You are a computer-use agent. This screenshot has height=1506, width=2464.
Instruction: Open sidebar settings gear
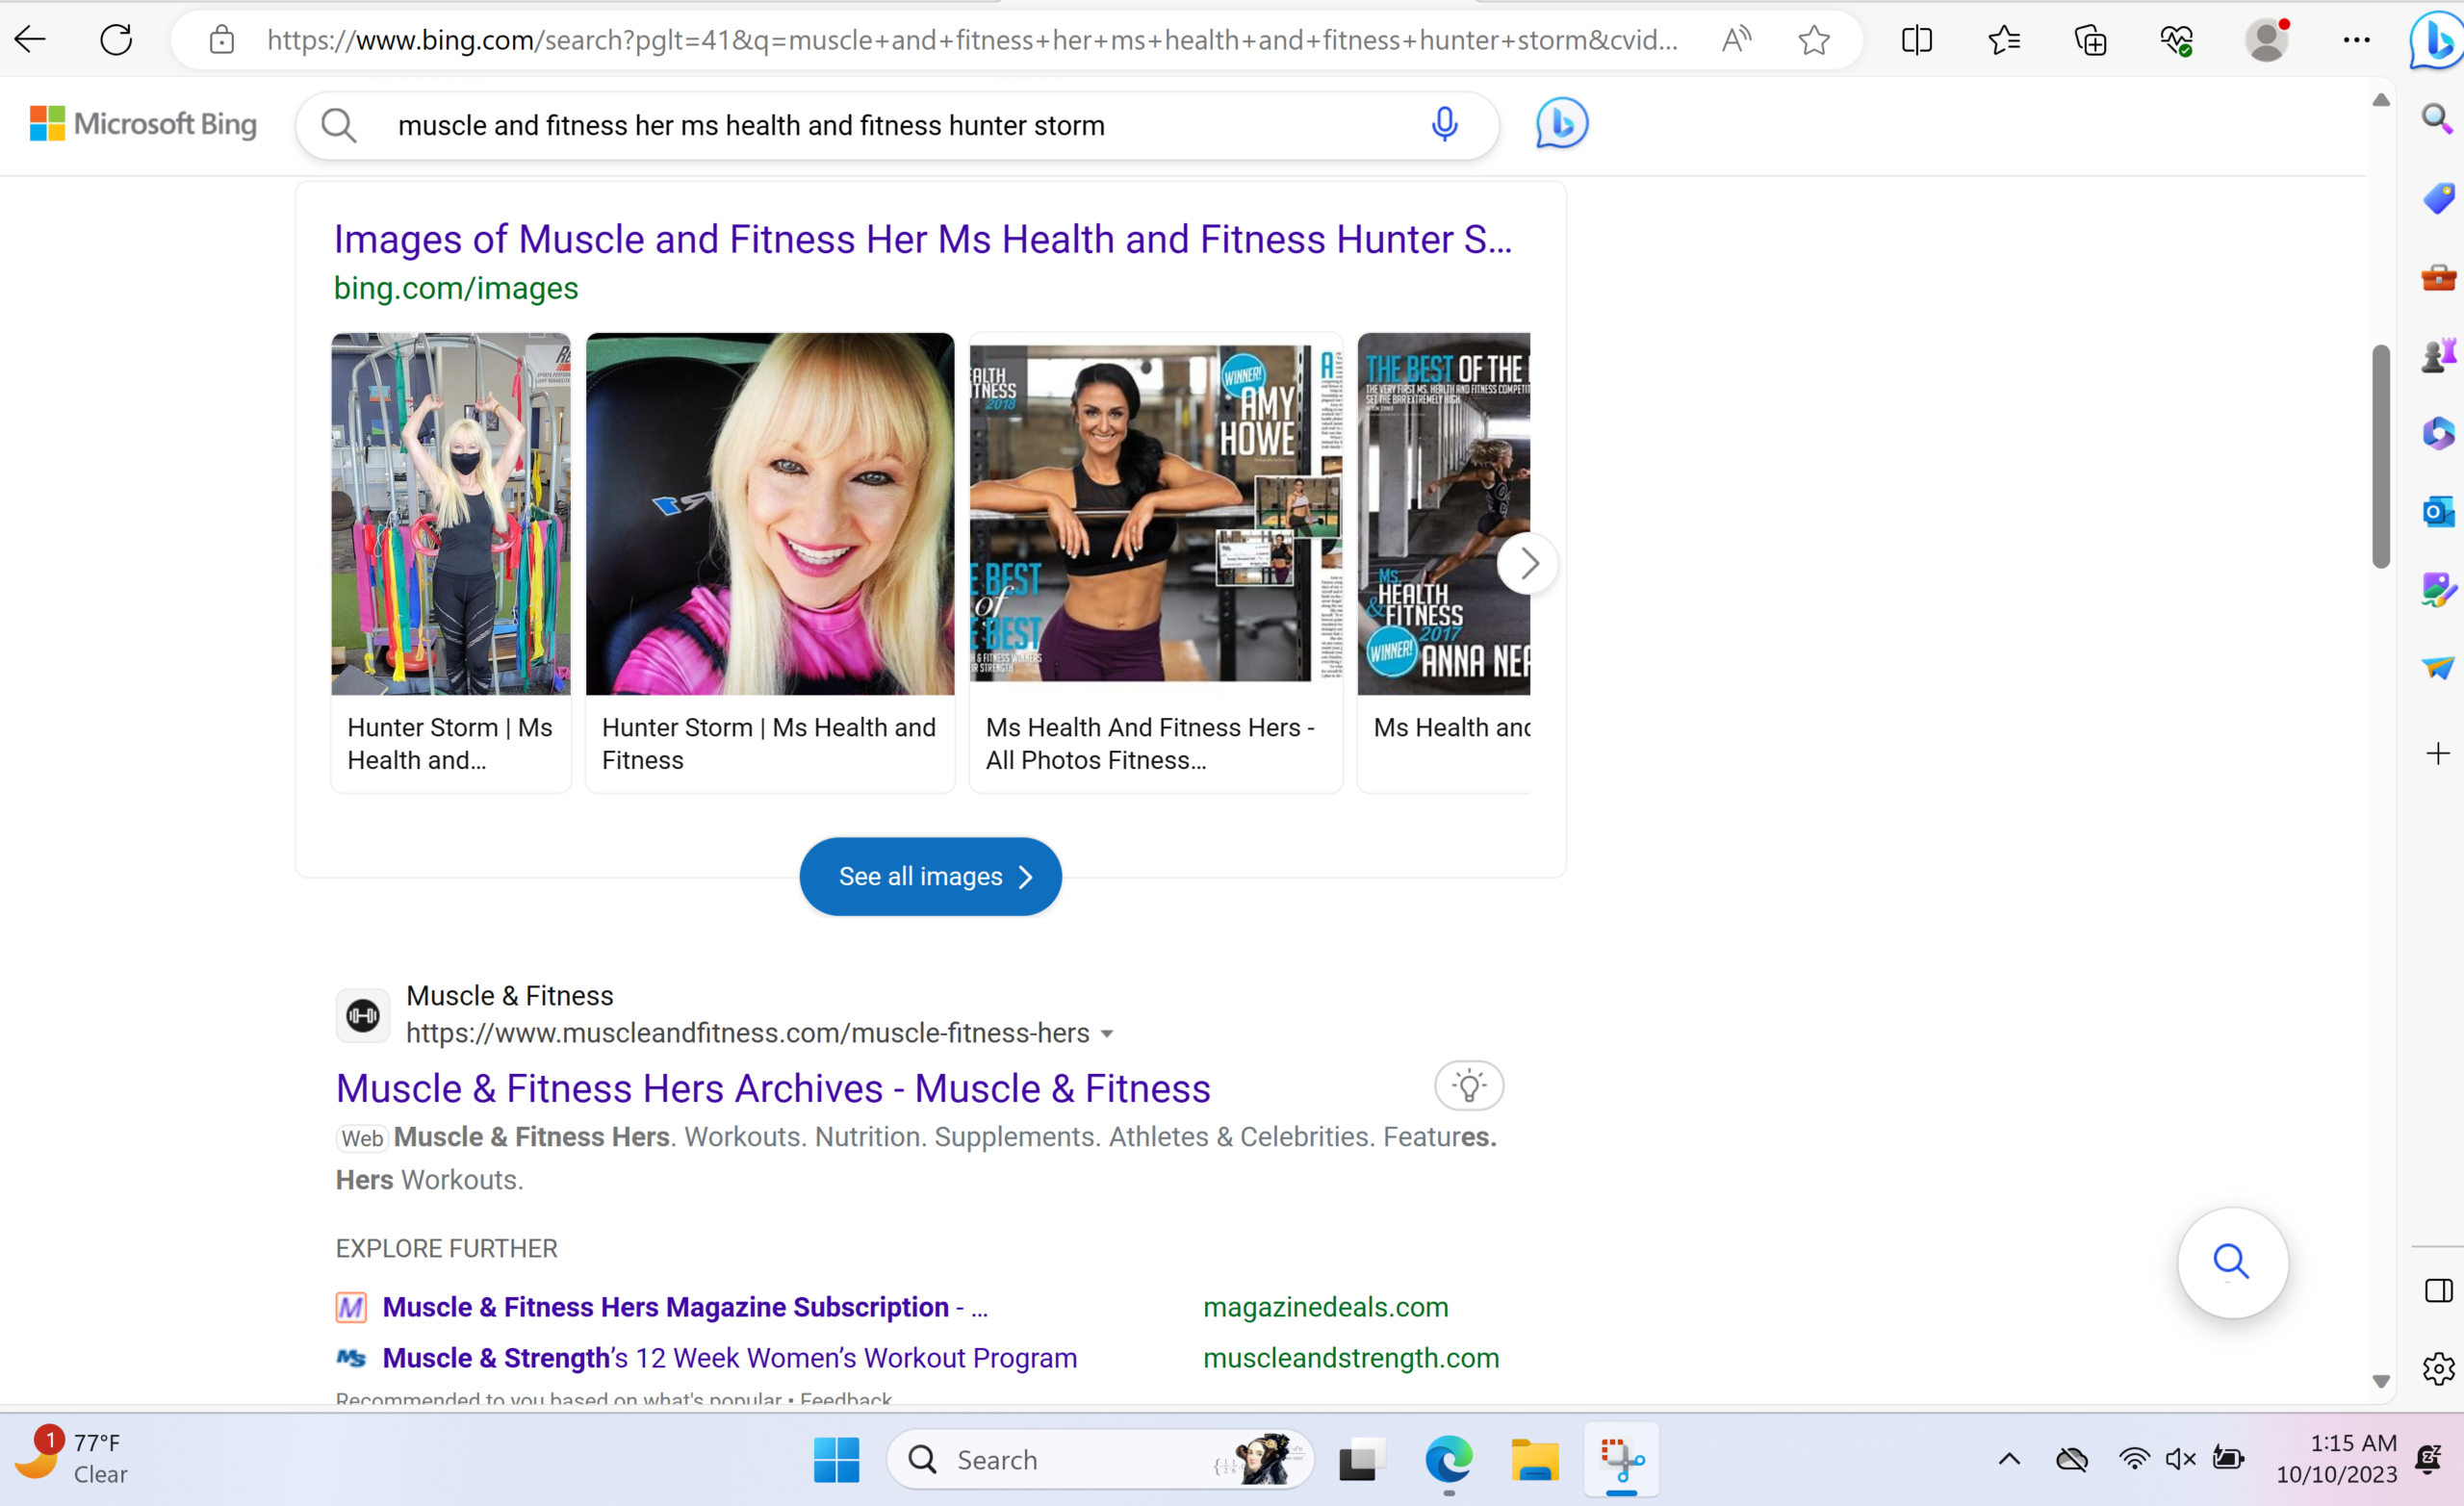point(2438,1368)
